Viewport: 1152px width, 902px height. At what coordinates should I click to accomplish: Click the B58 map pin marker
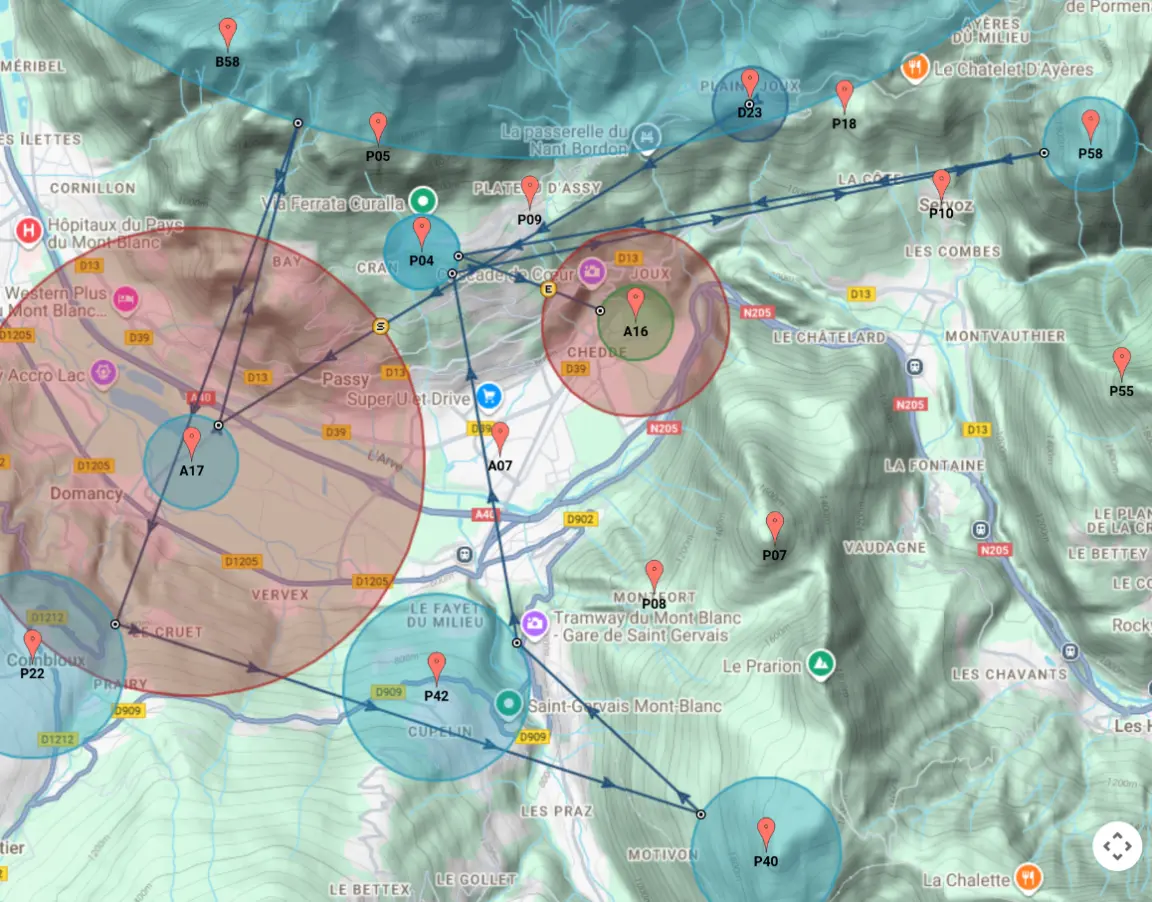click(x=228, y=34)
